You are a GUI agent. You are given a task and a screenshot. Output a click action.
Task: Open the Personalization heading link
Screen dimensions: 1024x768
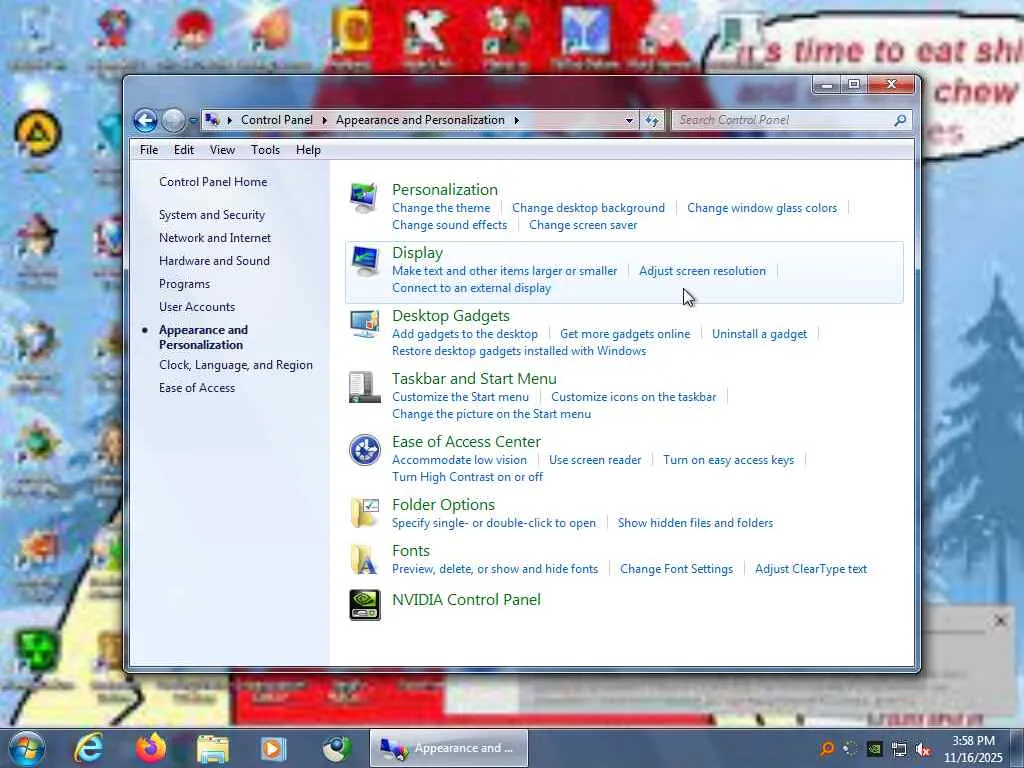[445, 189]
